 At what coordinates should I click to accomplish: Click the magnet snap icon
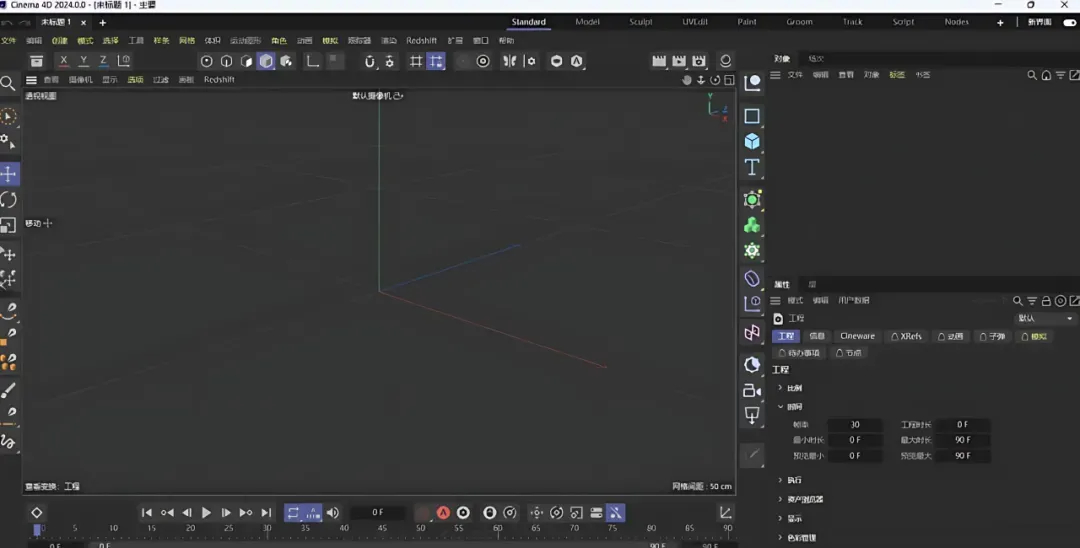[370, 61]
